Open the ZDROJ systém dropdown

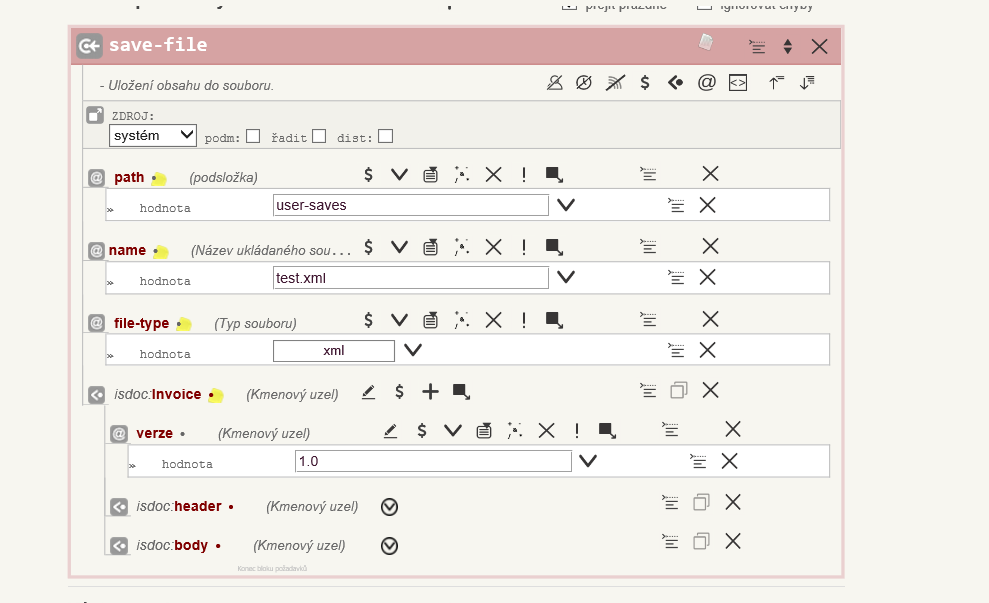[x=153, y=135]
